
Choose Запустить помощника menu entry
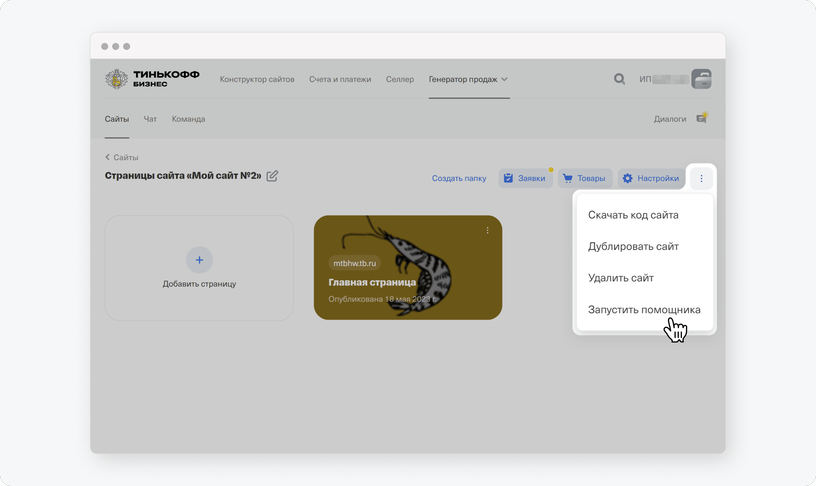644,310
